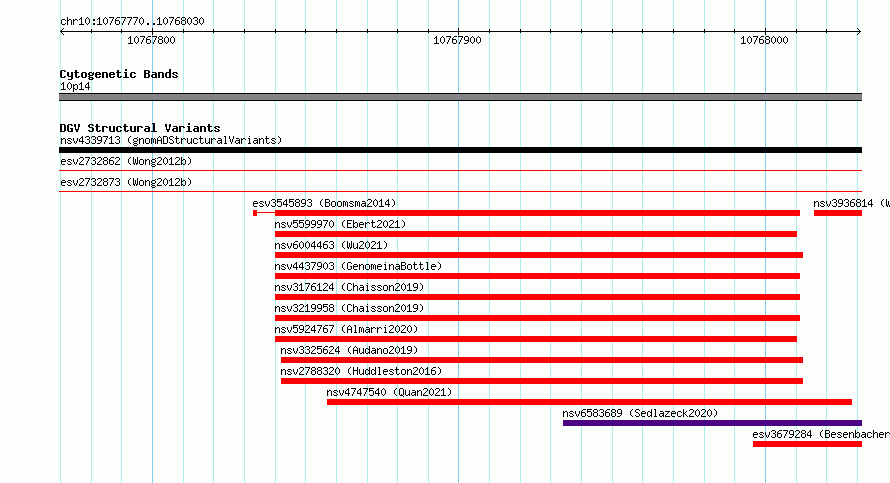Click the 10768000 ruler position label
Screen dimensions: 890x483
point(764,40)
